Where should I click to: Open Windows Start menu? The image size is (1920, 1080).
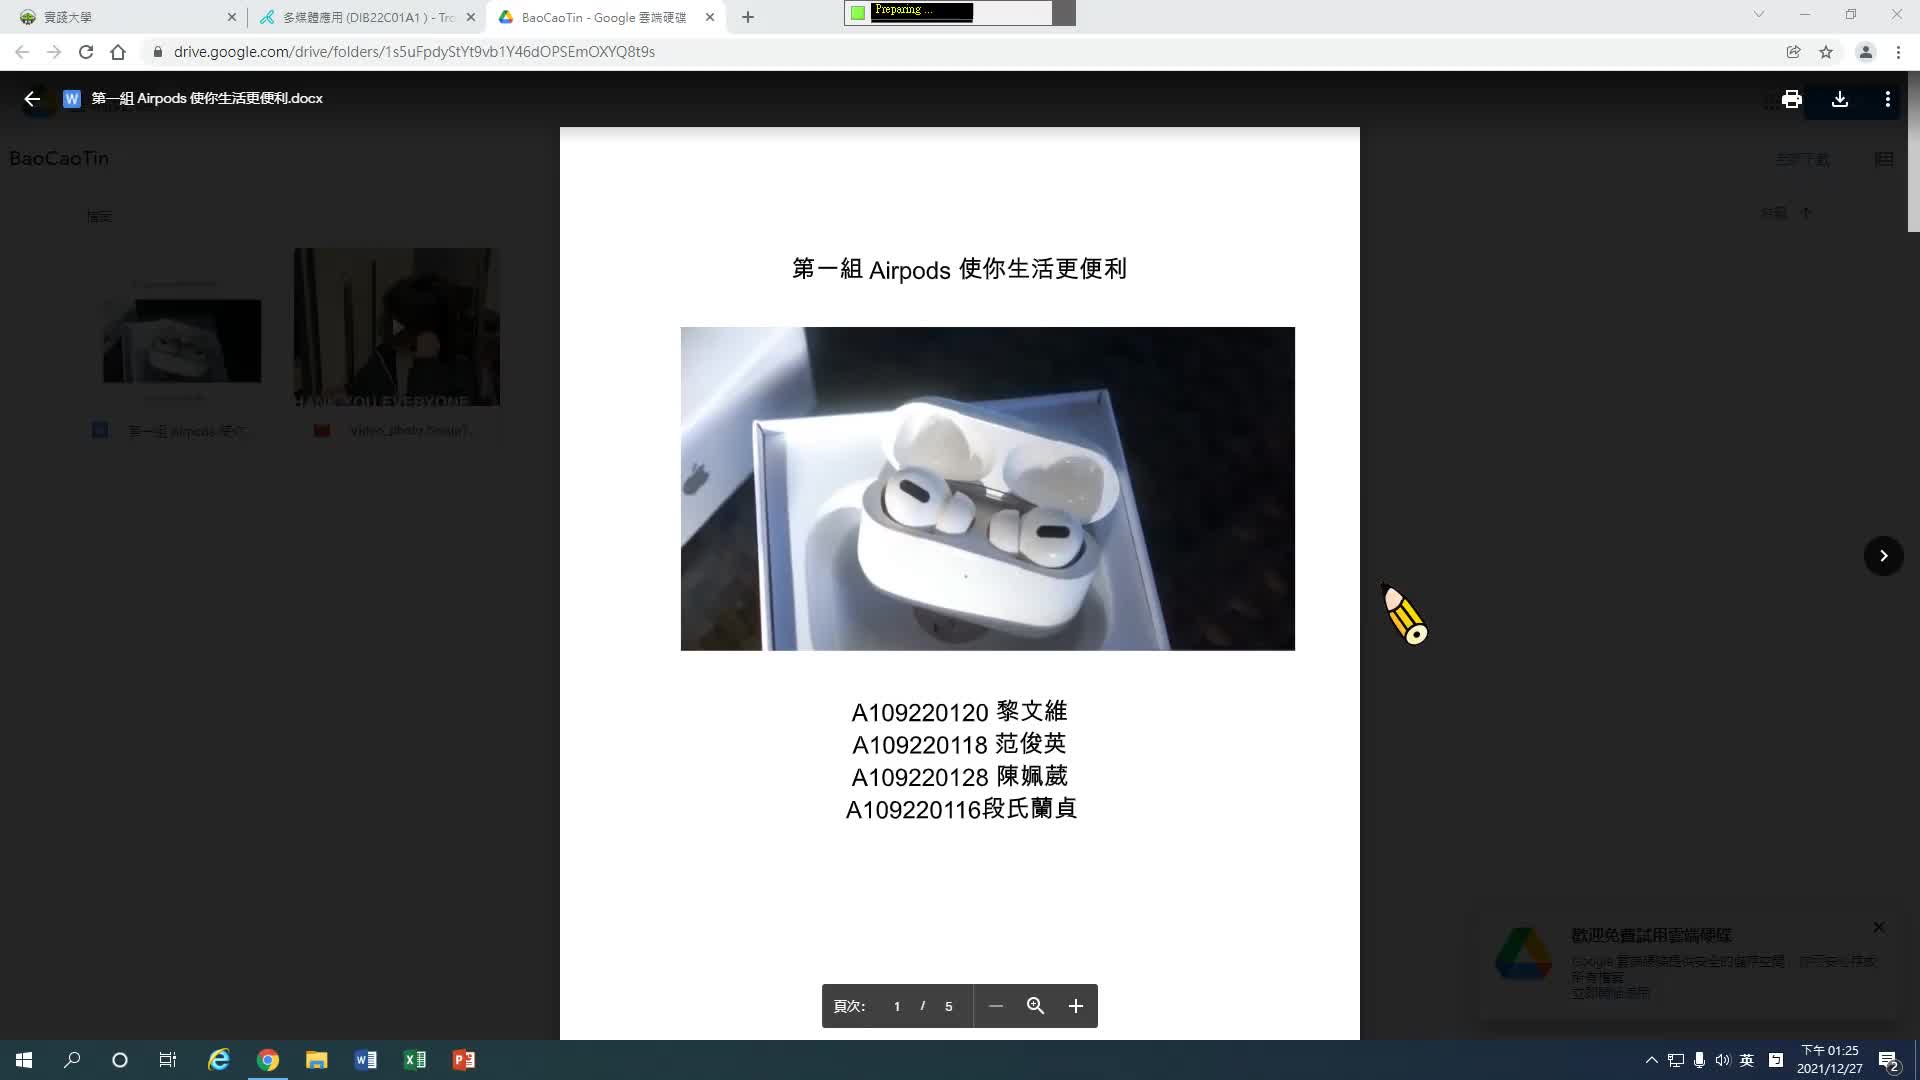tap(24, 1060)
